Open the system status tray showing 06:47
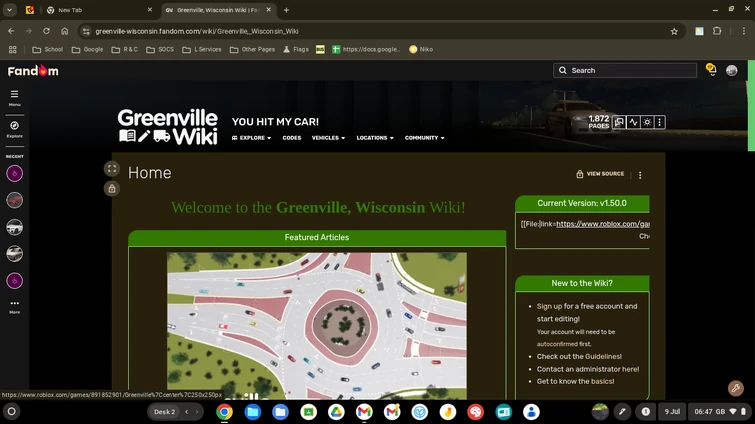Image resolution: width=755 pixels, height=424 pixels. coord(719,411)
